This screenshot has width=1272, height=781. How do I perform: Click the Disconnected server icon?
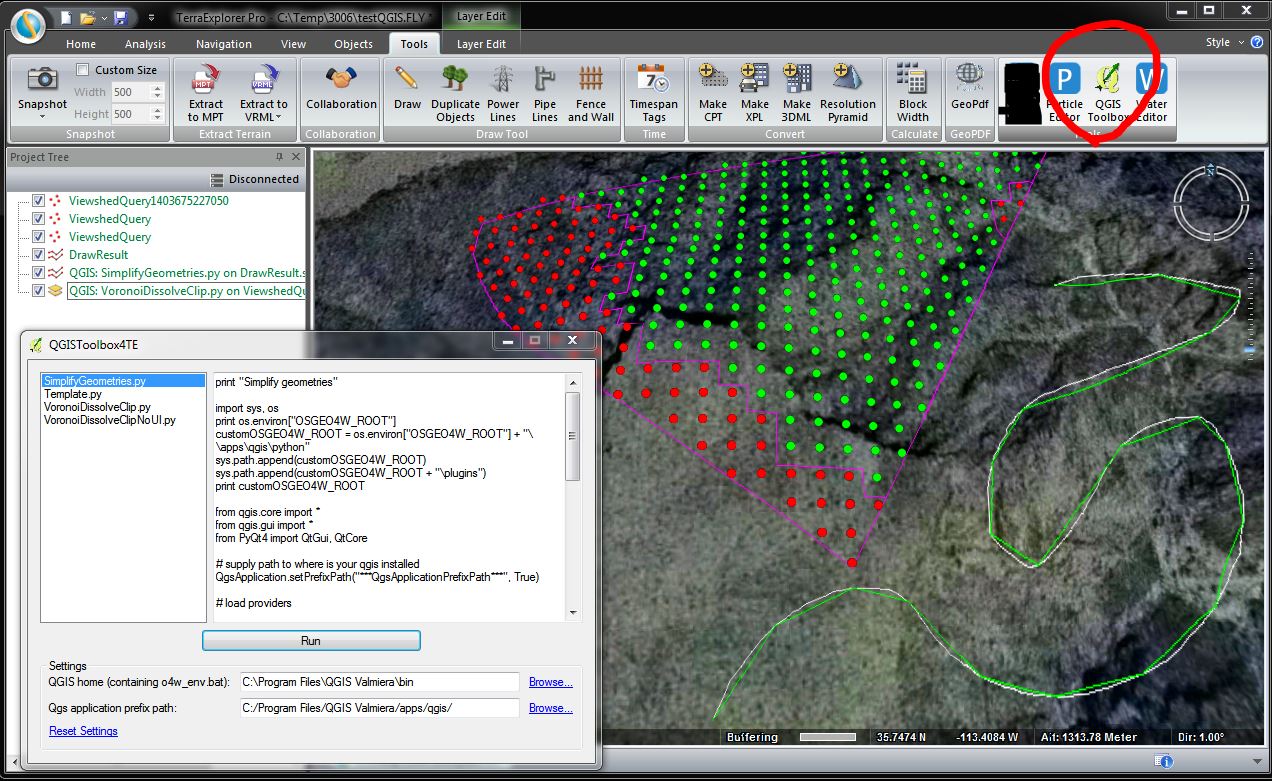click(x=217, y=179)
